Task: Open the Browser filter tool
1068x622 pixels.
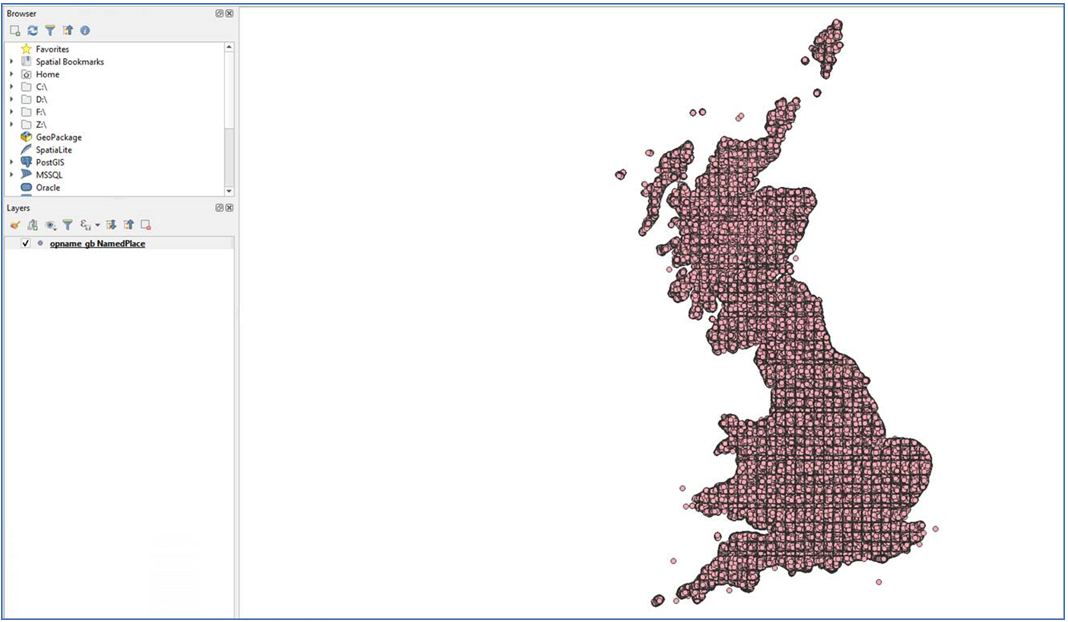Action: pyautogui.click(x=50, y=31)
